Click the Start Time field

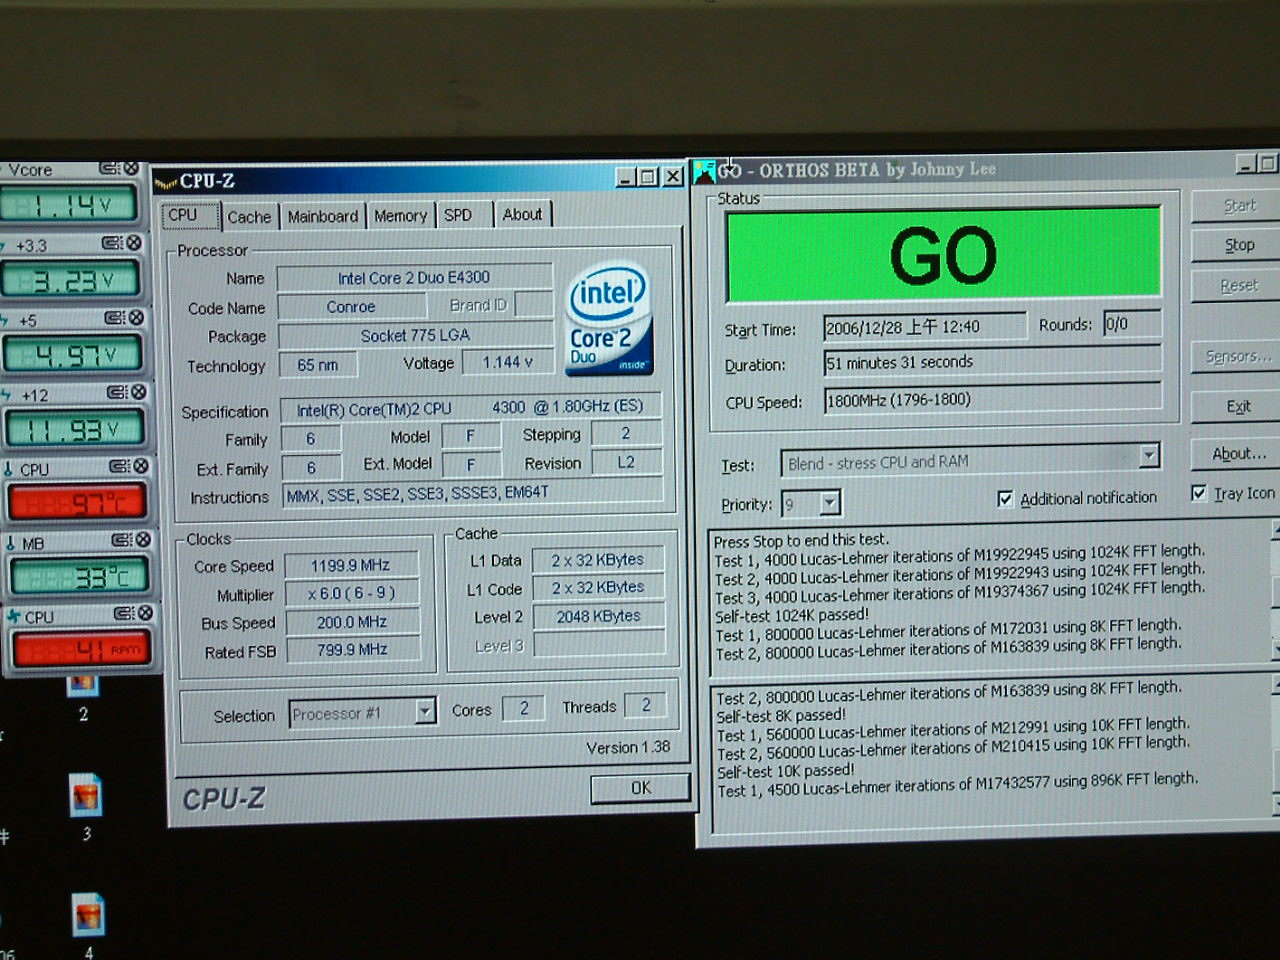924,327
